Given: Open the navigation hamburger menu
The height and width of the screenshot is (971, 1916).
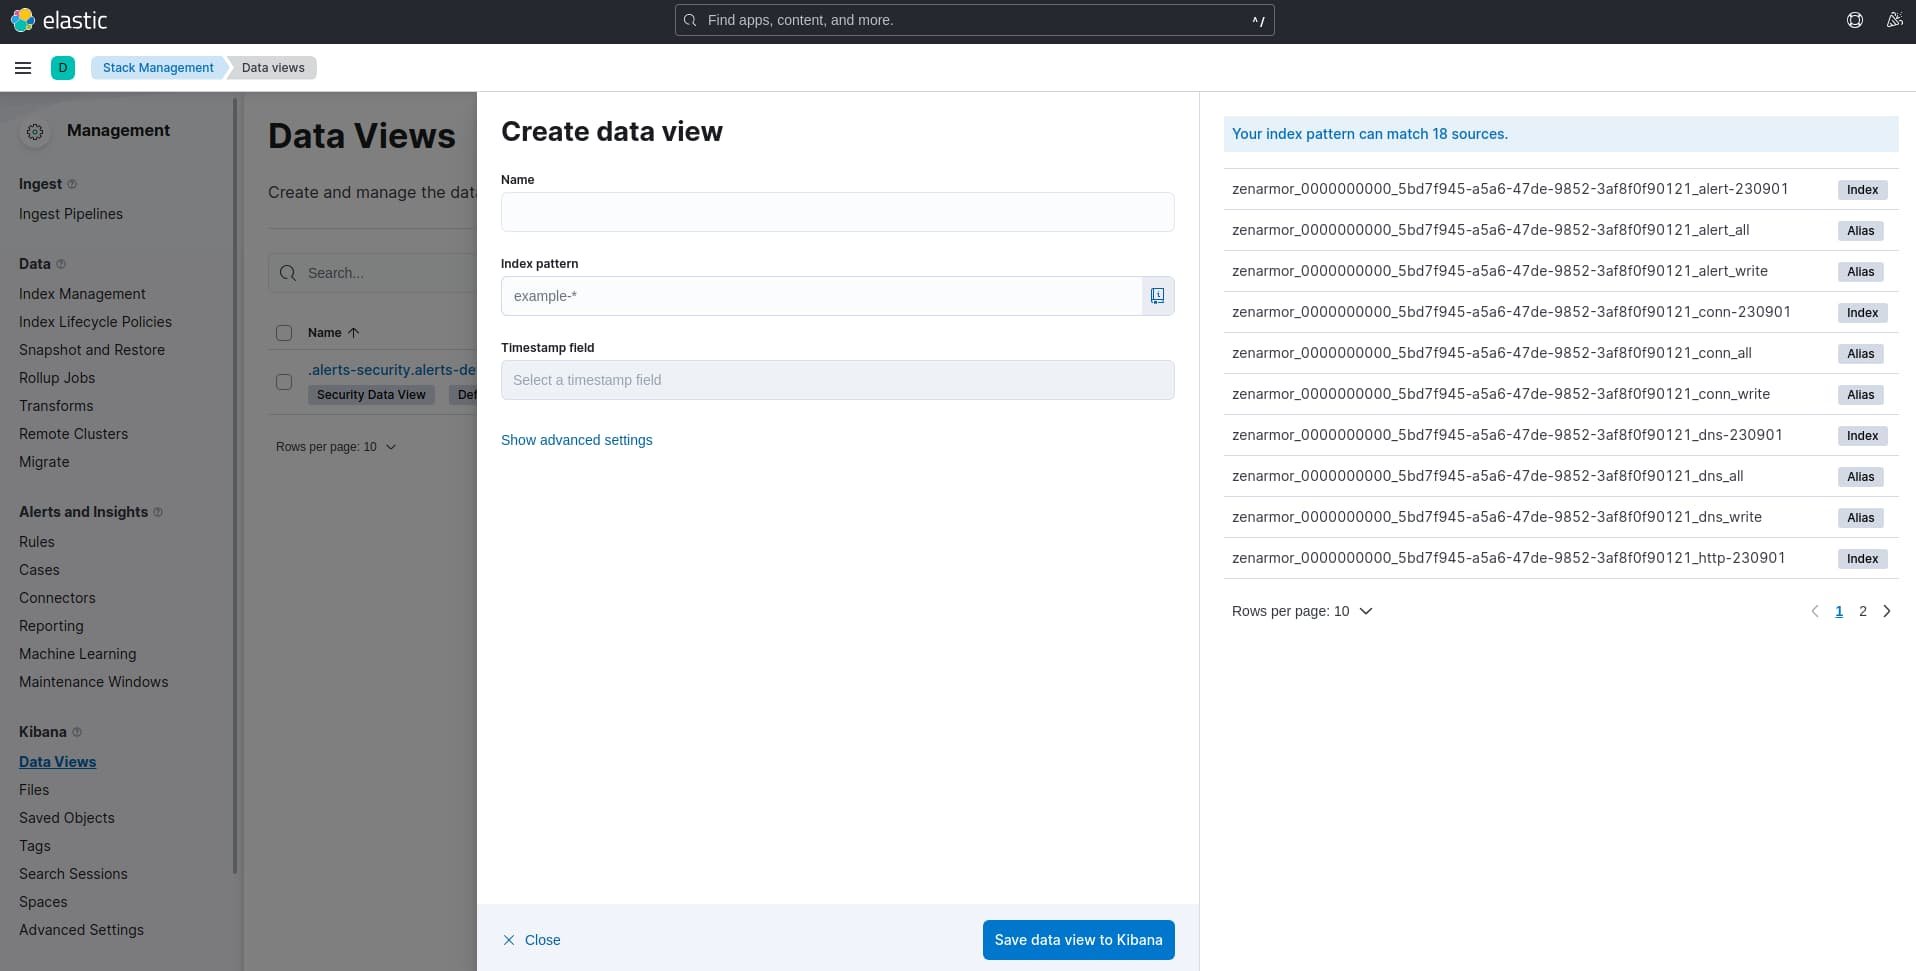Looking at the screenshot, I should click(x=23, y=68).
